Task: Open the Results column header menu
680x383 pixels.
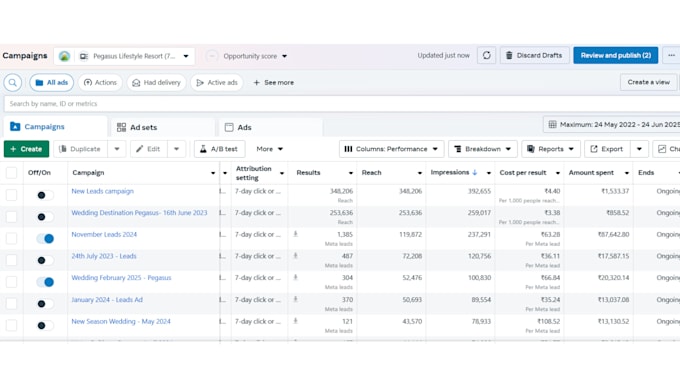Action: (x=350, y=173)
